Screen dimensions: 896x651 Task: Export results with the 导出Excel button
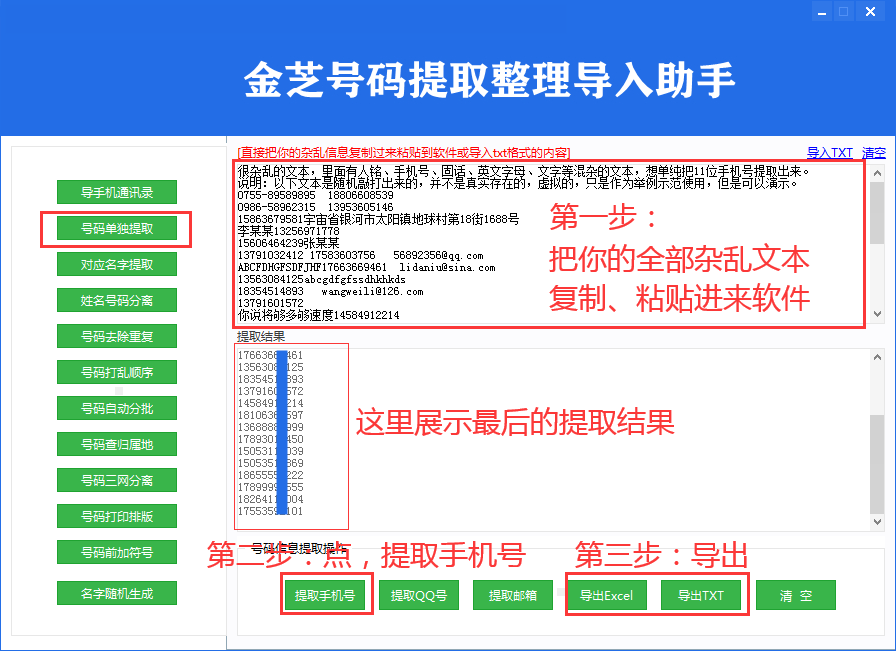click(x=604, y=595)
